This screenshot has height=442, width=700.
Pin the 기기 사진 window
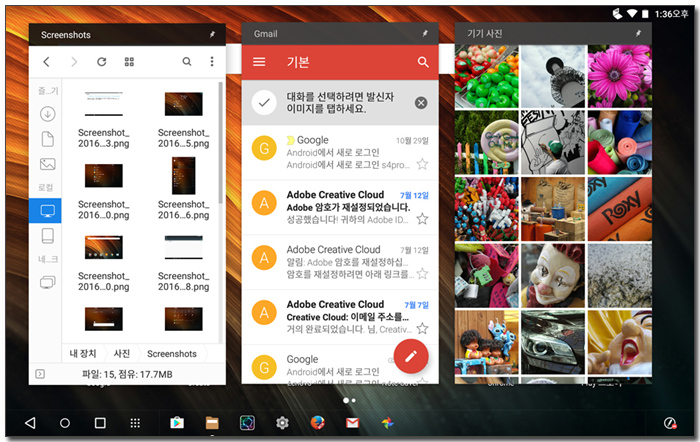tap(638, 33)
